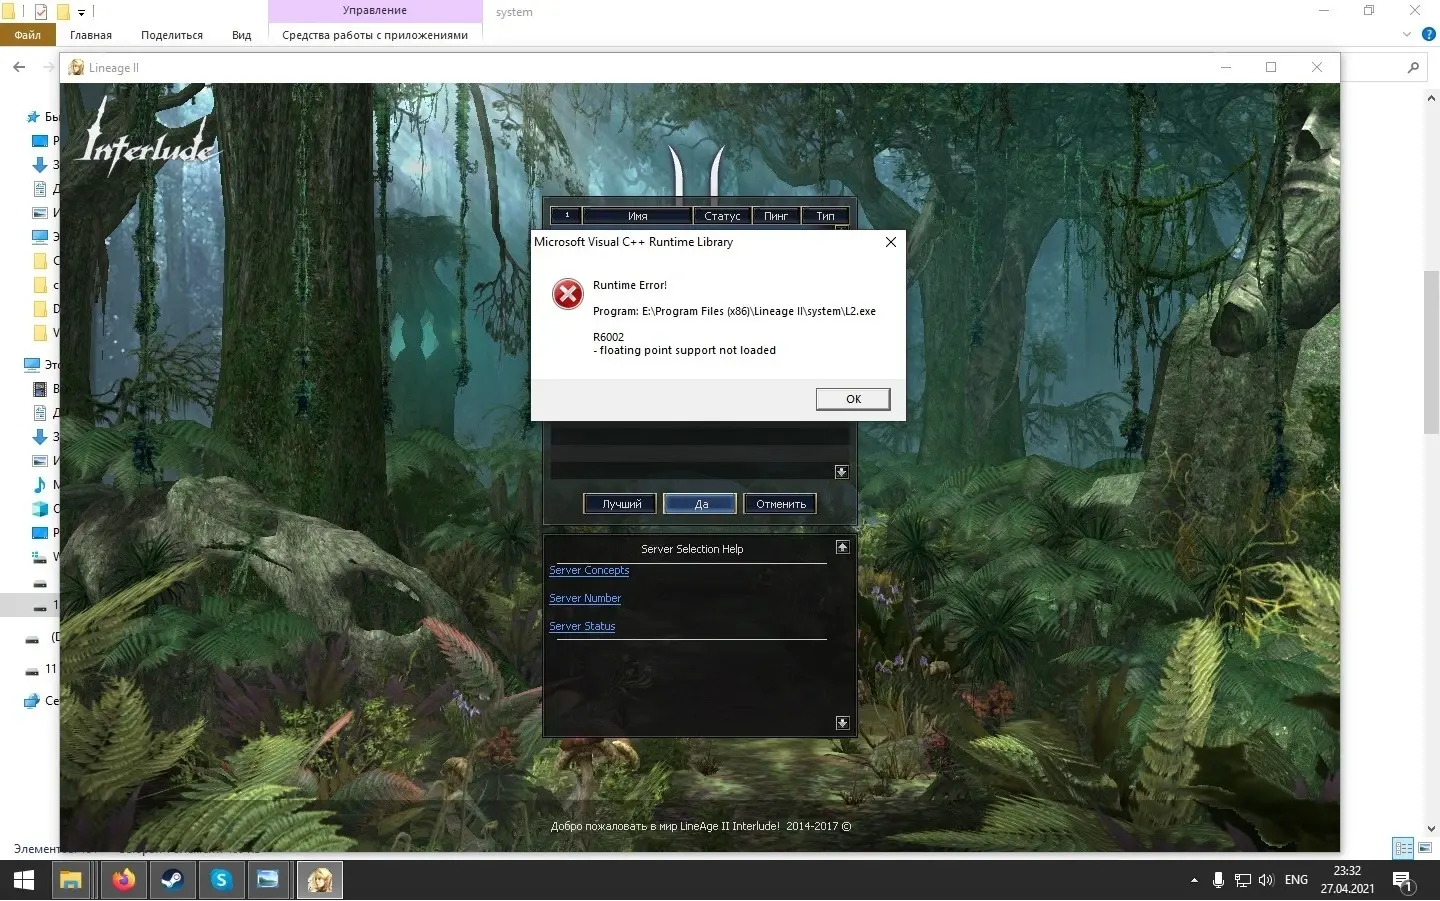Click the microphone tray icon

(1218, 881)
